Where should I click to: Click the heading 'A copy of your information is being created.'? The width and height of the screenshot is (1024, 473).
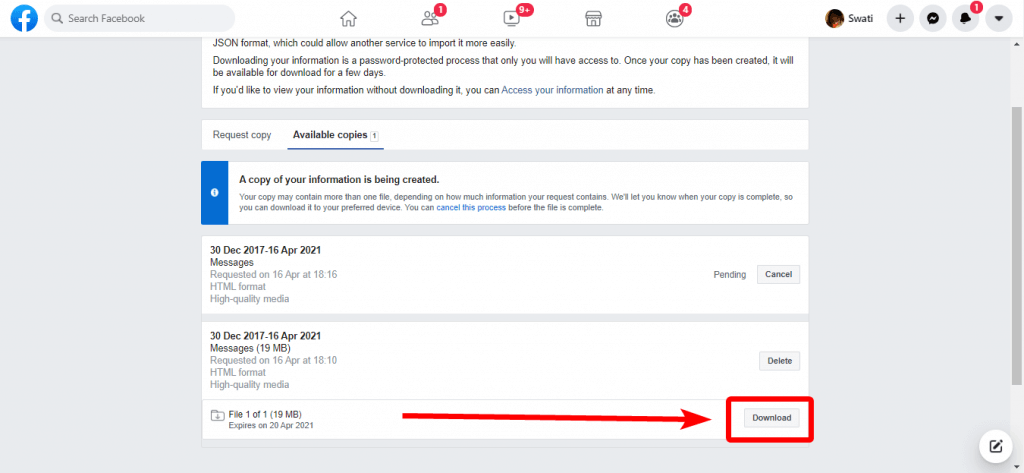pyautogui.click(x=340, y=180)
